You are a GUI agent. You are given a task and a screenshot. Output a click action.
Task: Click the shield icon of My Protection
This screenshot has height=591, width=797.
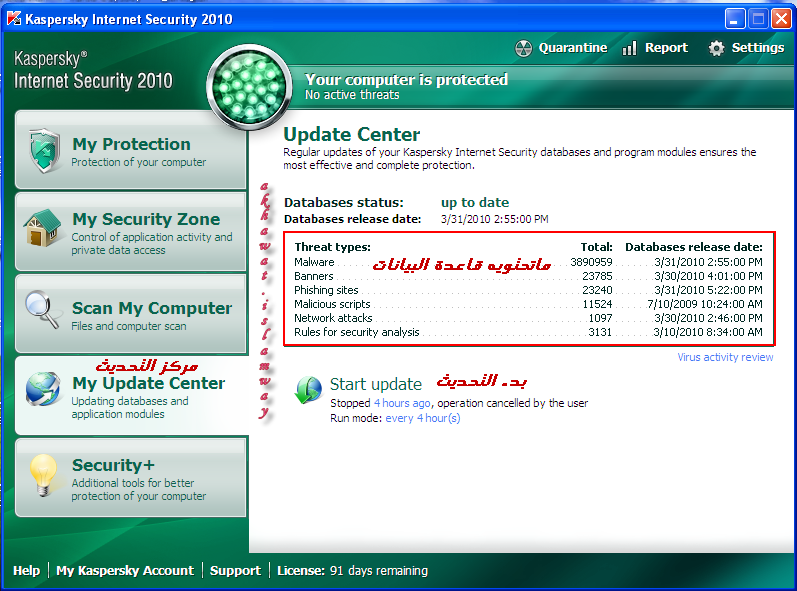pyautogui.click(x=45, y=150)
